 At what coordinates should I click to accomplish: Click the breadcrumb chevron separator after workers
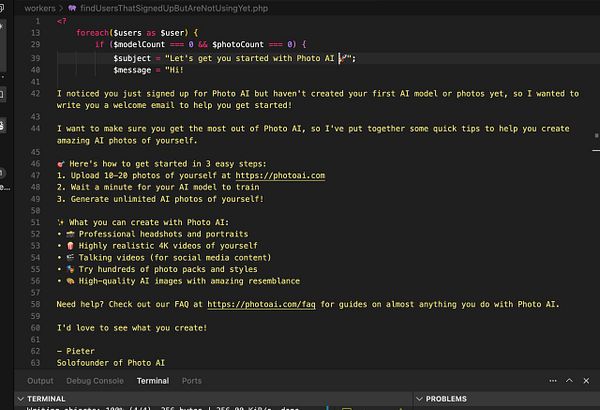click(x=62, y=8)
